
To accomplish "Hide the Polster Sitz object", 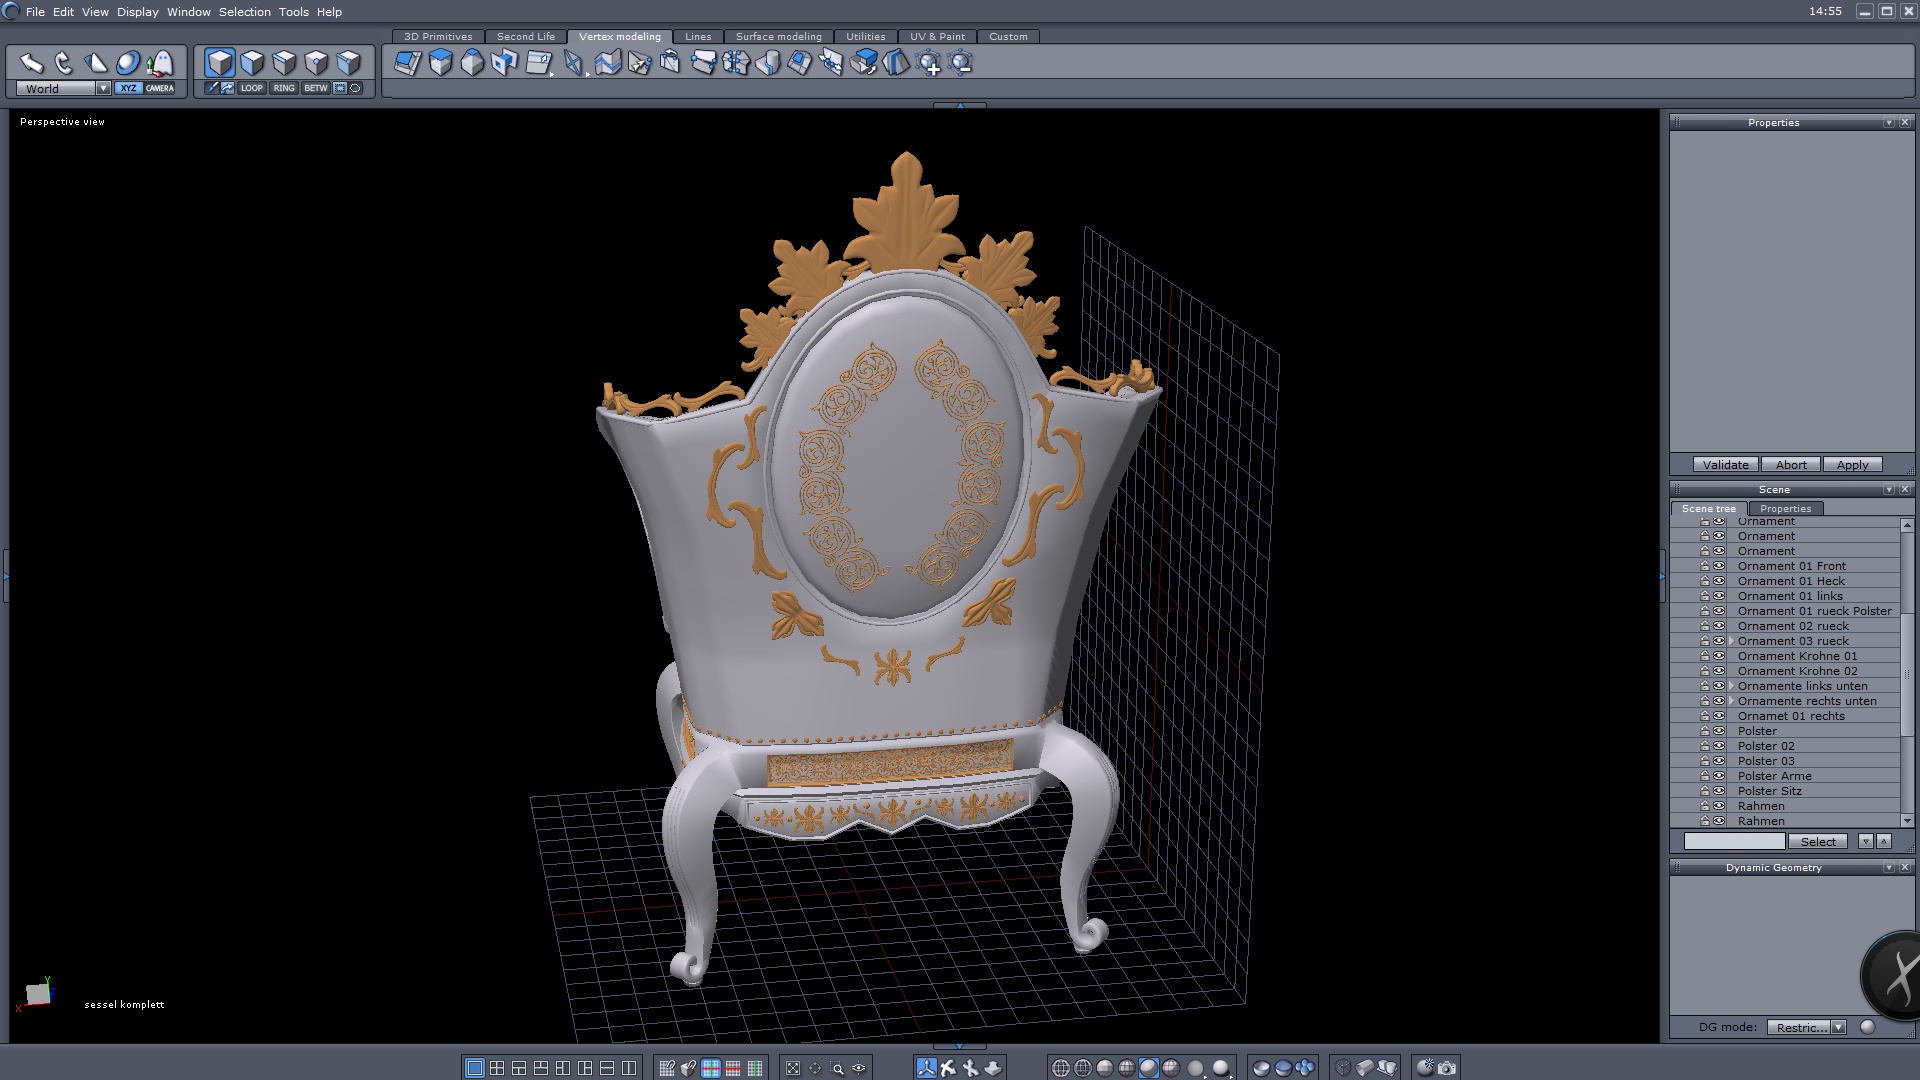I will click(x=1719, y=791).
